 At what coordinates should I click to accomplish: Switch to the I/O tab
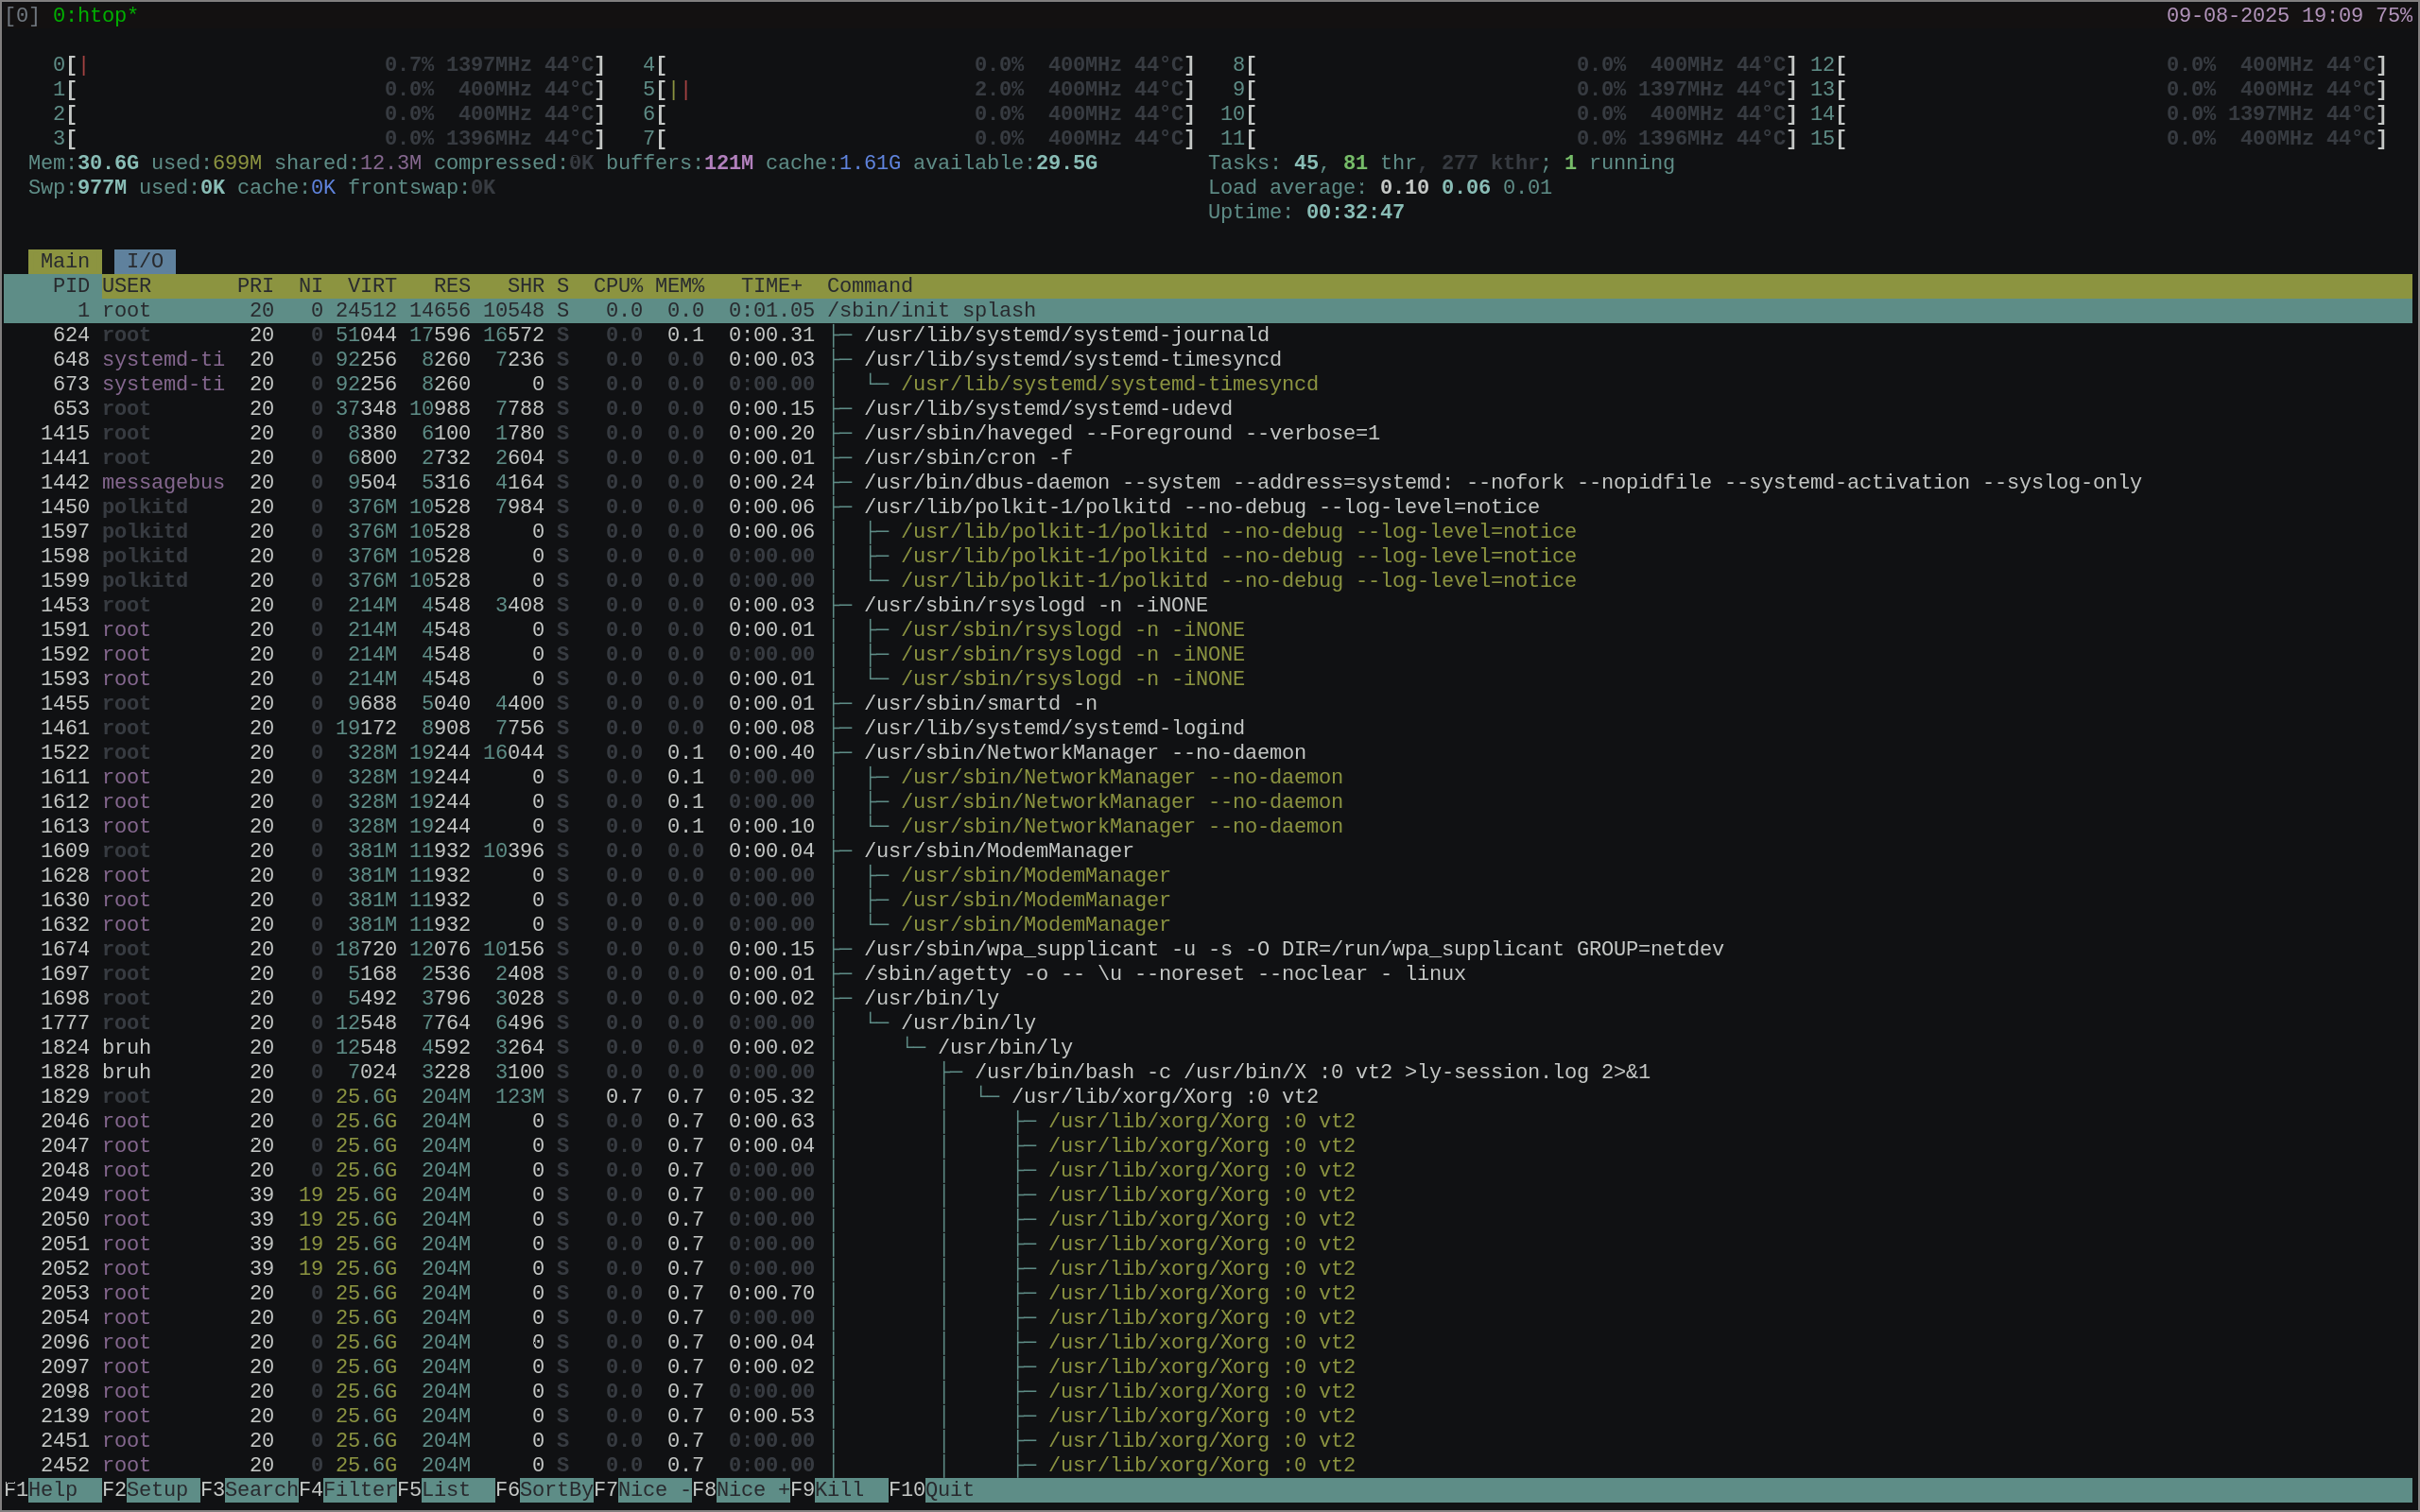pos(146,261)
